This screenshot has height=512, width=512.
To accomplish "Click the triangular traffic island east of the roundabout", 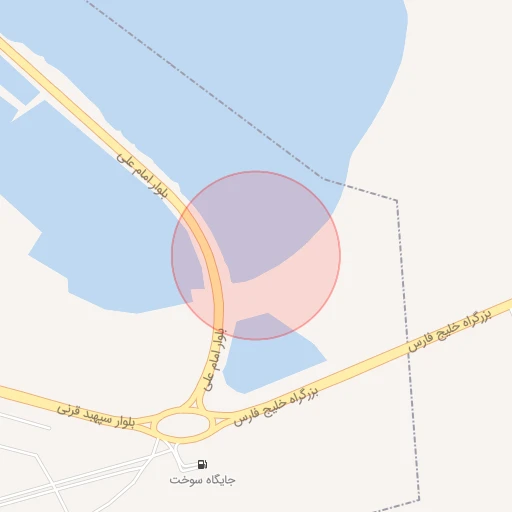I will point(220,422).
